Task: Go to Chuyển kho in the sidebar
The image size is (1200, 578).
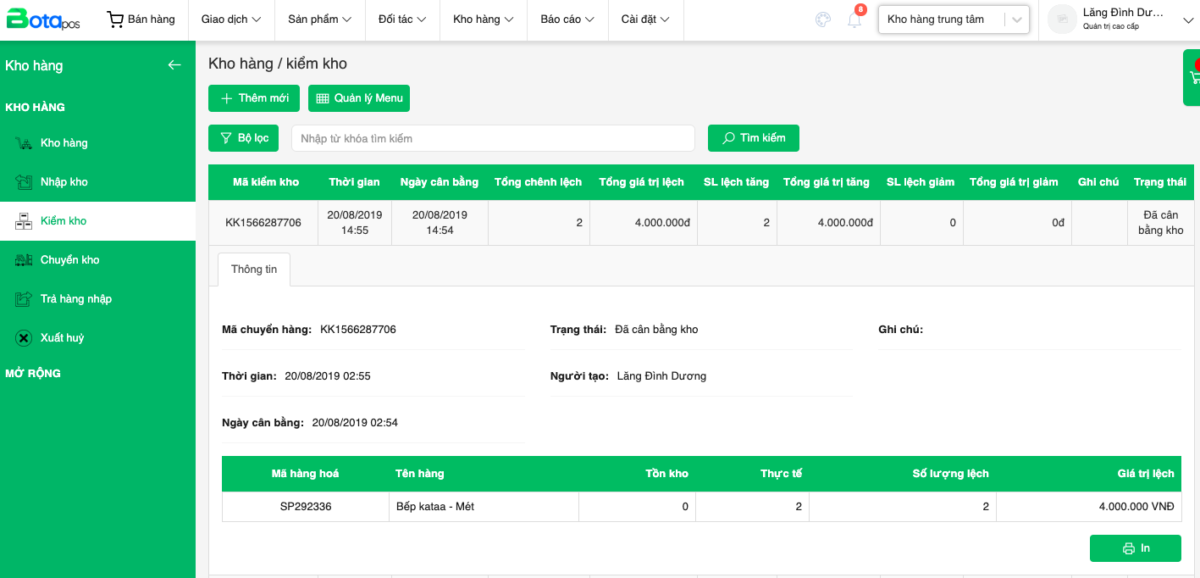Action: click(x=69, y=260)
